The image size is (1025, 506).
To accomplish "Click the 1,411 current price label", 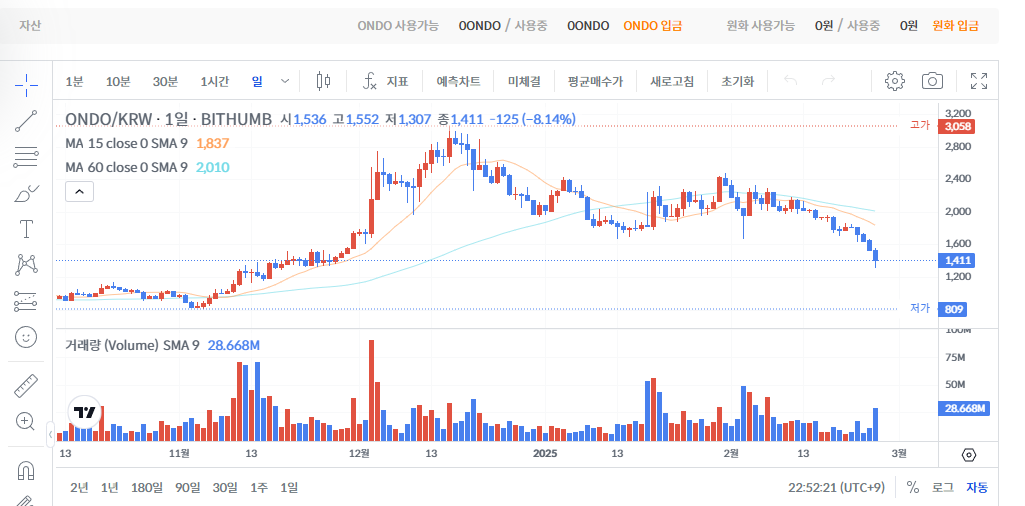I will pyautogui.click(x=956, y=261).
